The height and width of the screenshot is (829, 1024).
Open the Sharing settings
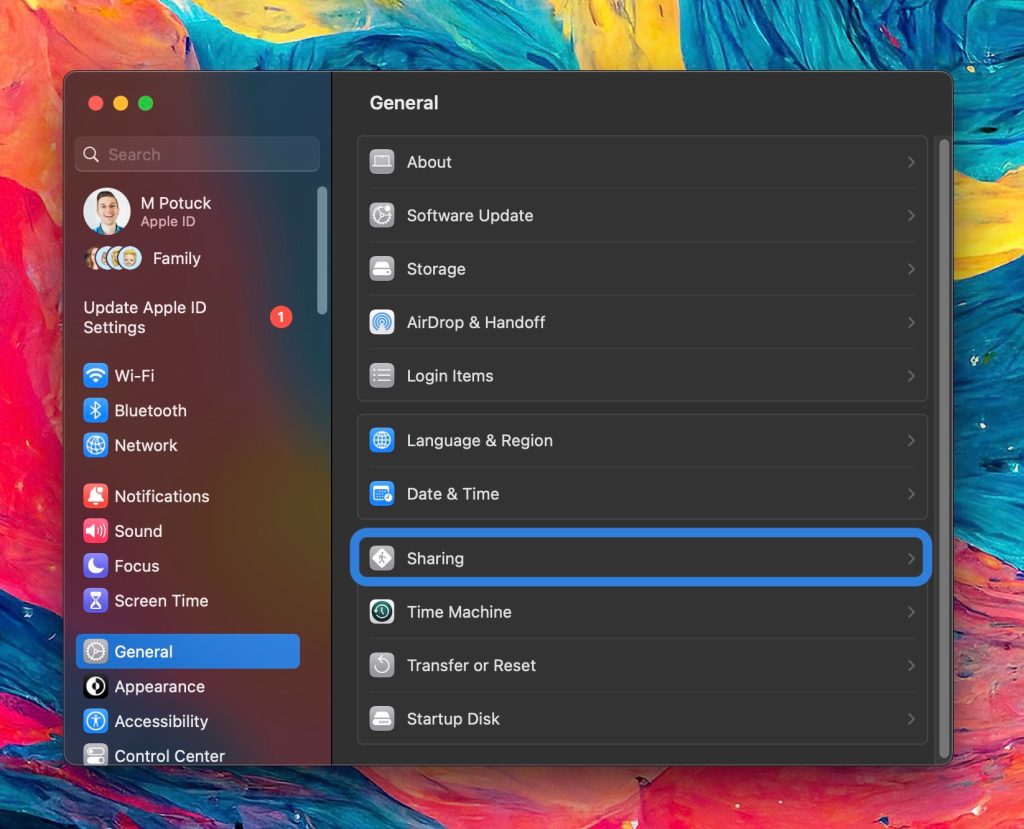click(x=640, y=557)
